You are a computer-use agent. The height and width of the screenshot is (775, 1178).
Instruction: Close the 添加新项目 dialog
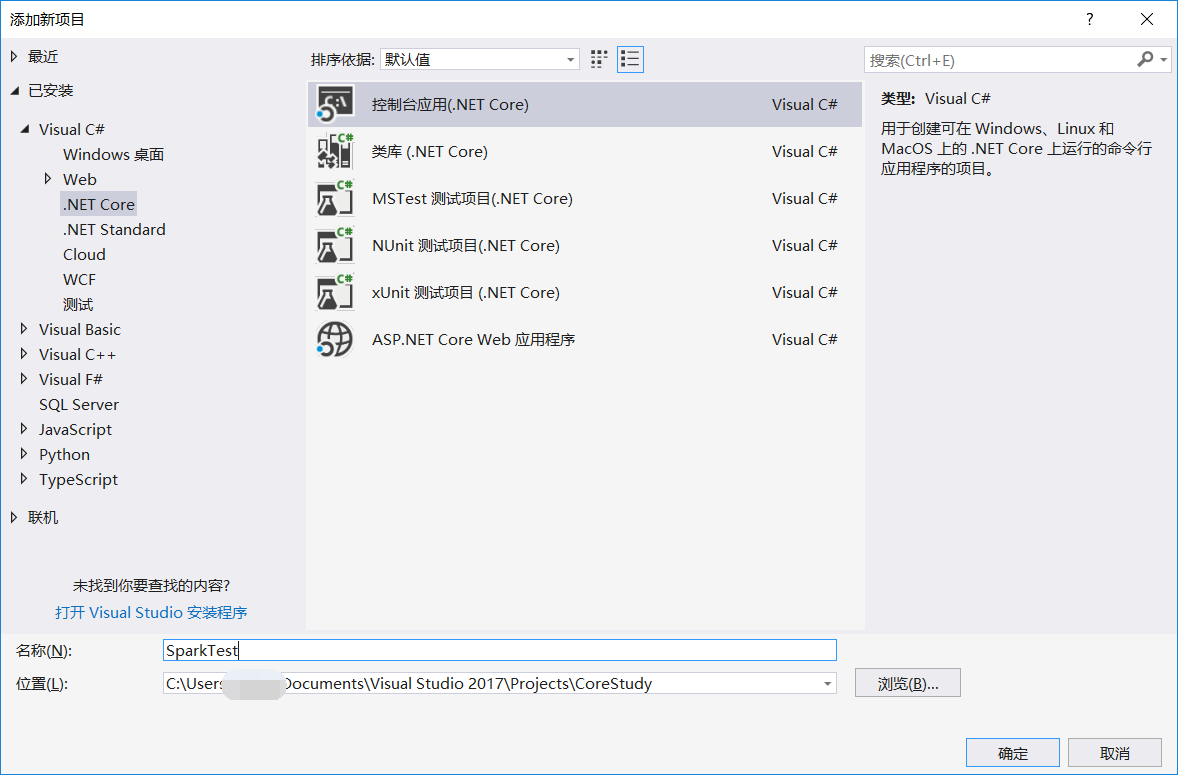(x=1146, y=20)
